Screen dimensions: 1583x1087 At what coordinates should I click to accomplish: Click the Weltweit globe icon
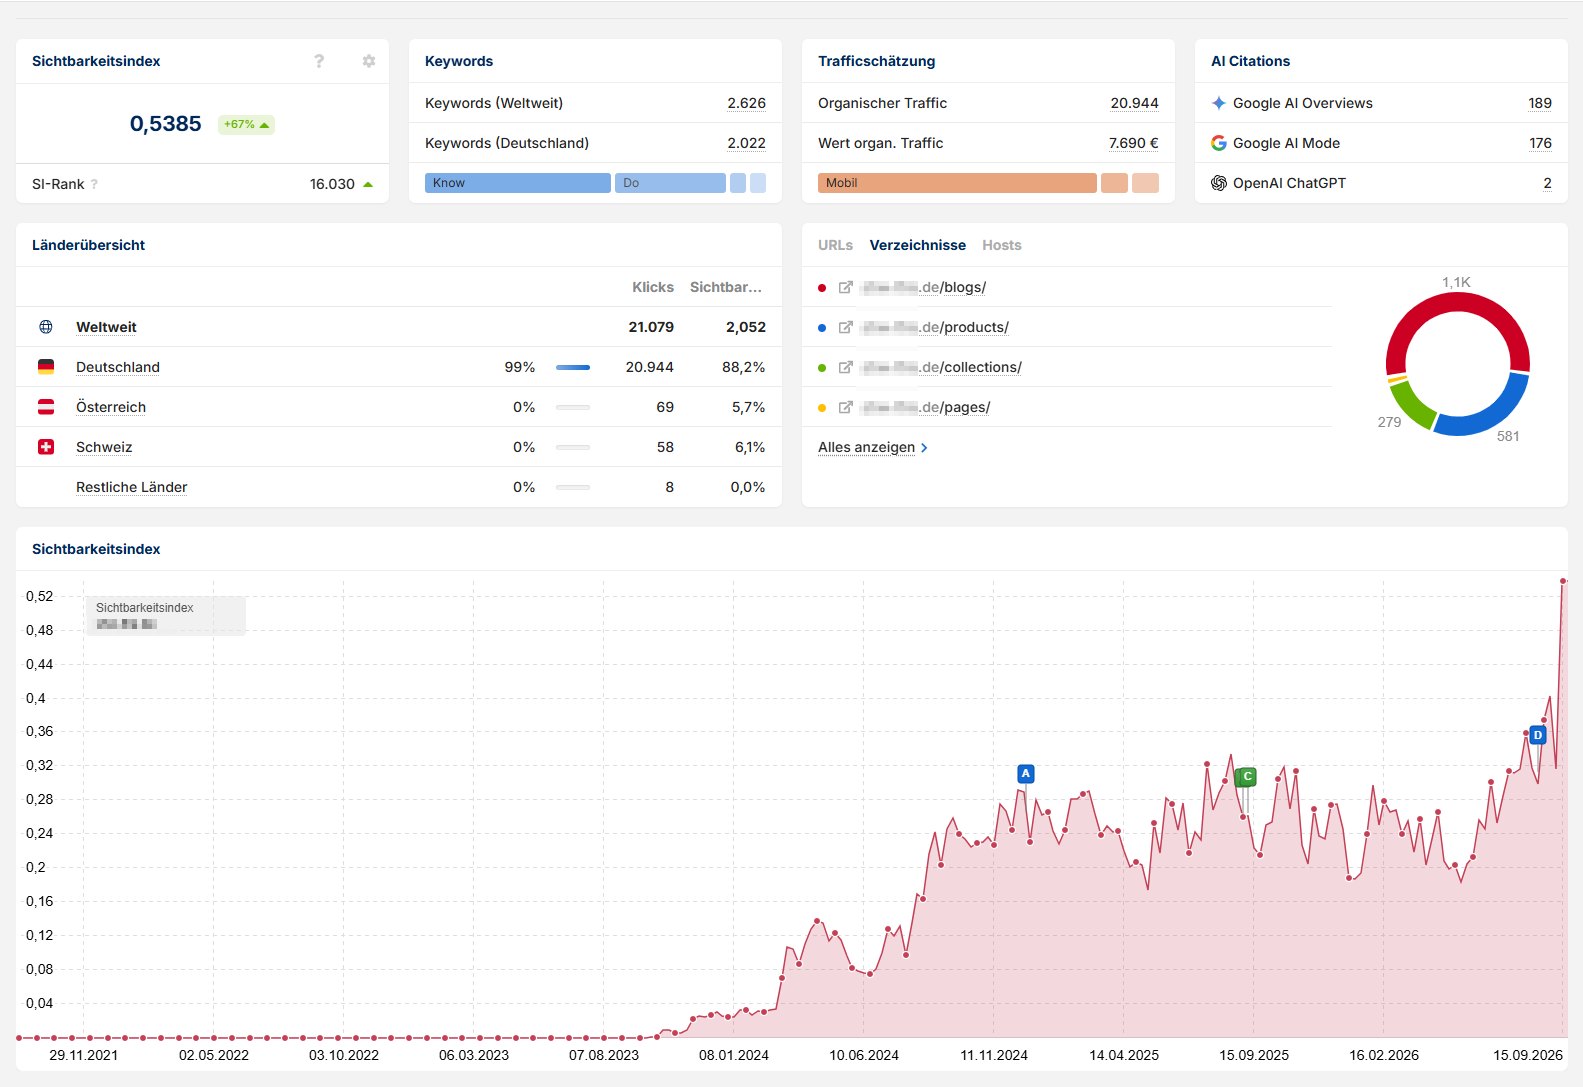46,327
